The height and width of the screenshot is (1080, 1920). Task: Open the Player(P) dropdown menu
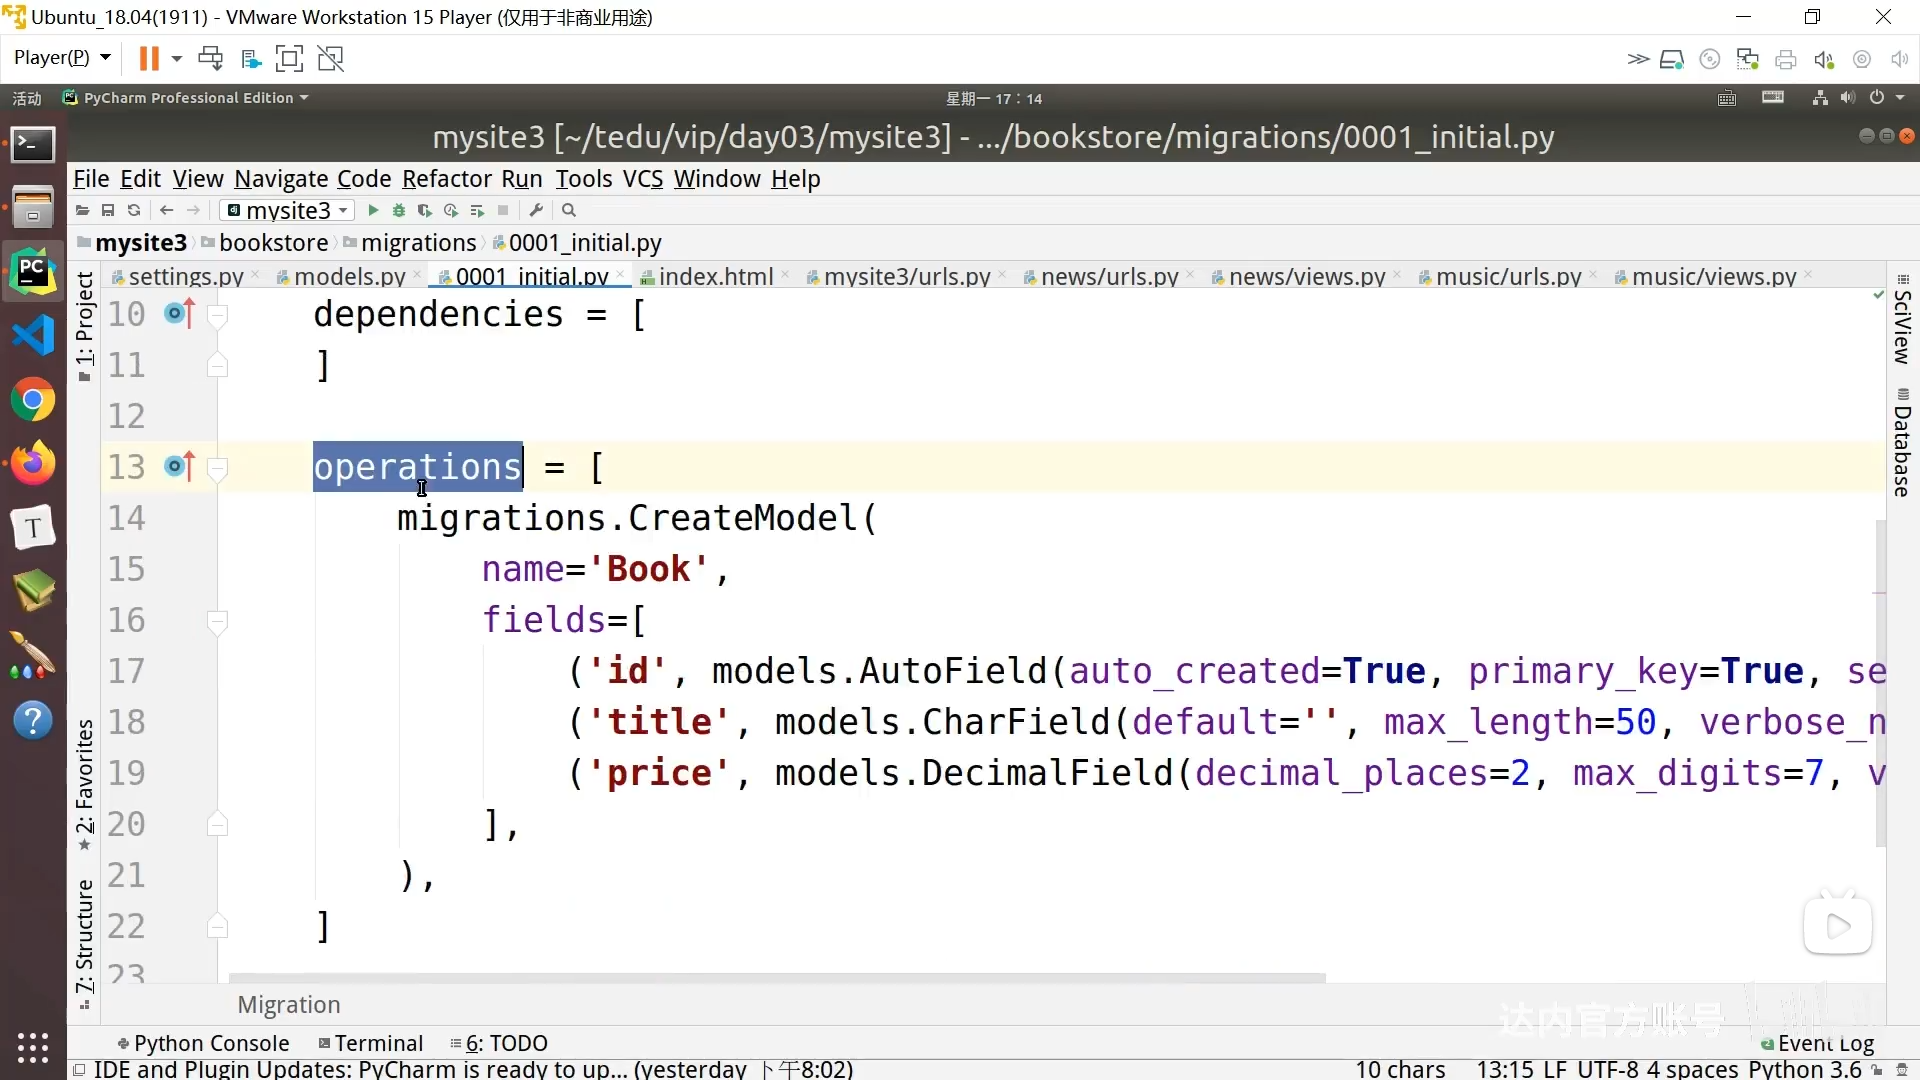[x=62, y=58]
